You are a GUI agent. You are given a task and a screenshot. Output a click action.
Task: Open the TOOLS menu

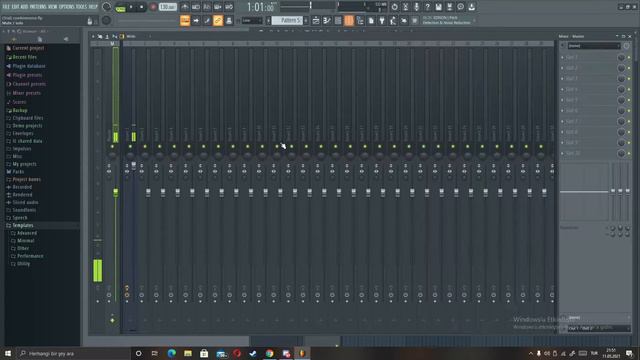coord(81,7)
